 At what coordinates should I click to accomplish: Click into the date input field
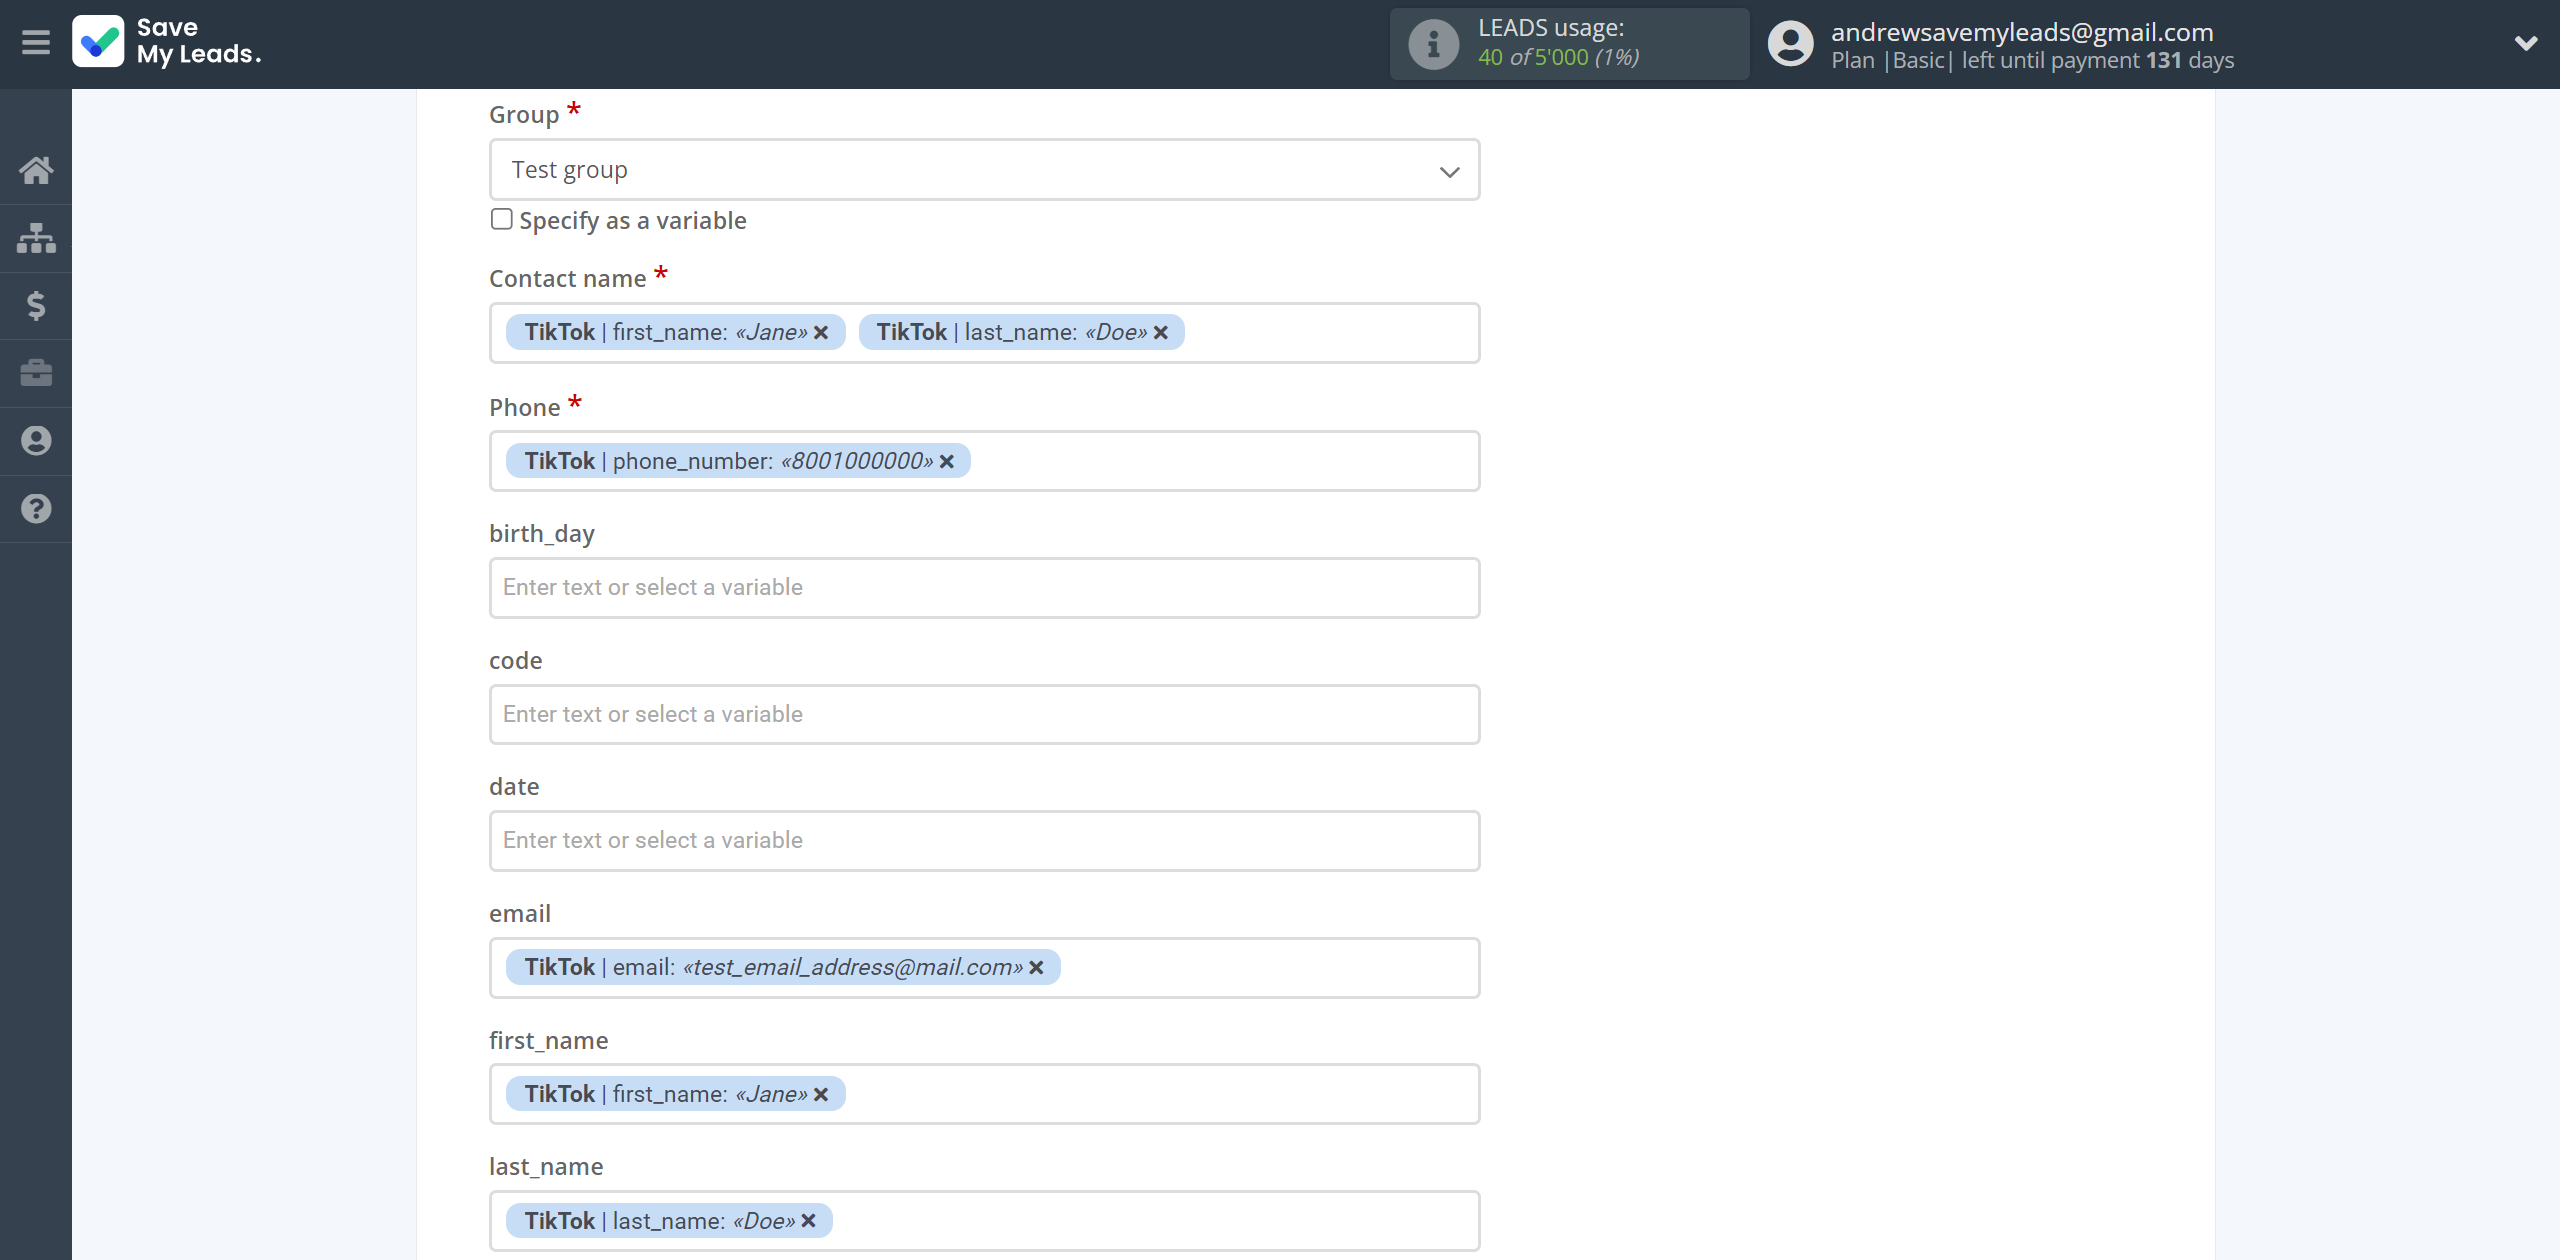tap(984, 841)
